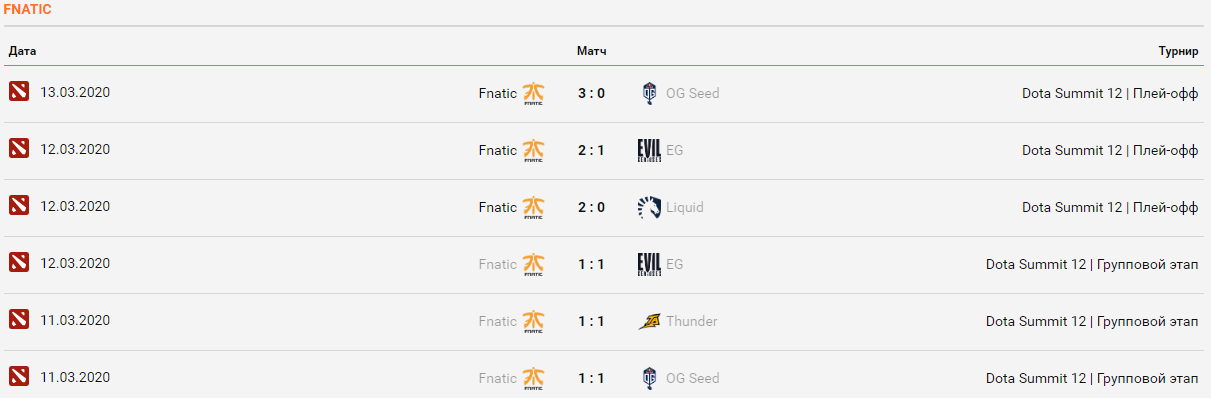Click the FNATIC section heading
This screenshot has height=398, width=1211.
click(x=28, y=9)
